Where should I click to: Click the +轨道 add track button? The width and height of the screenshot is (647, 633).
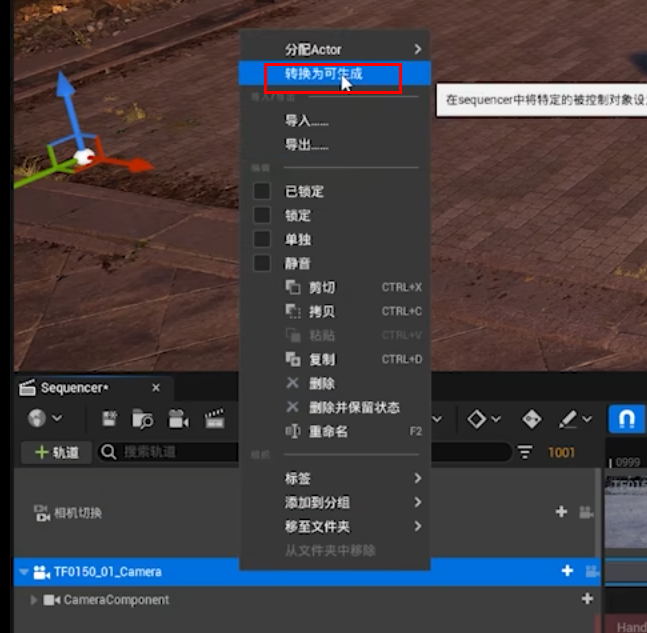[x=57, y=452]
